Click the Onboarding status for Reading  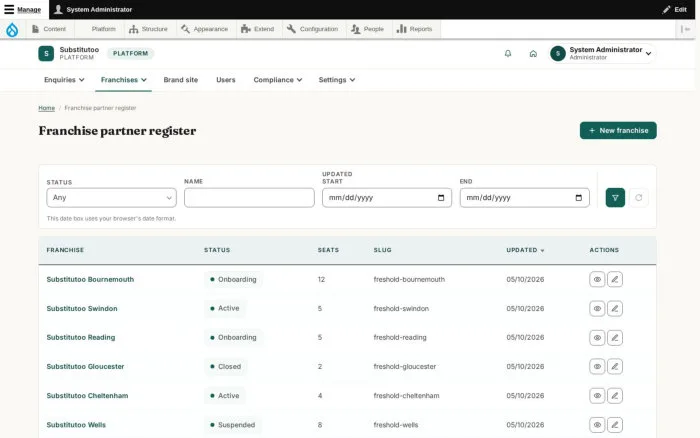pos(233,338)
